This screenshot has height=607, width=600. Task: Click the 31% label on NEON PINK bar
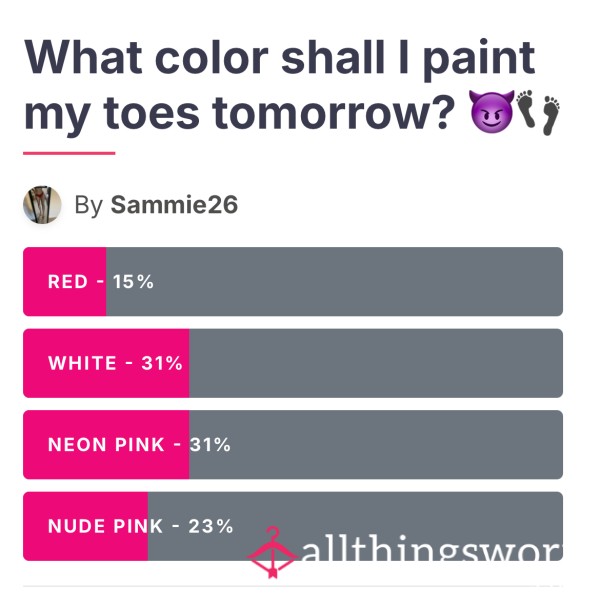point(210,445)
